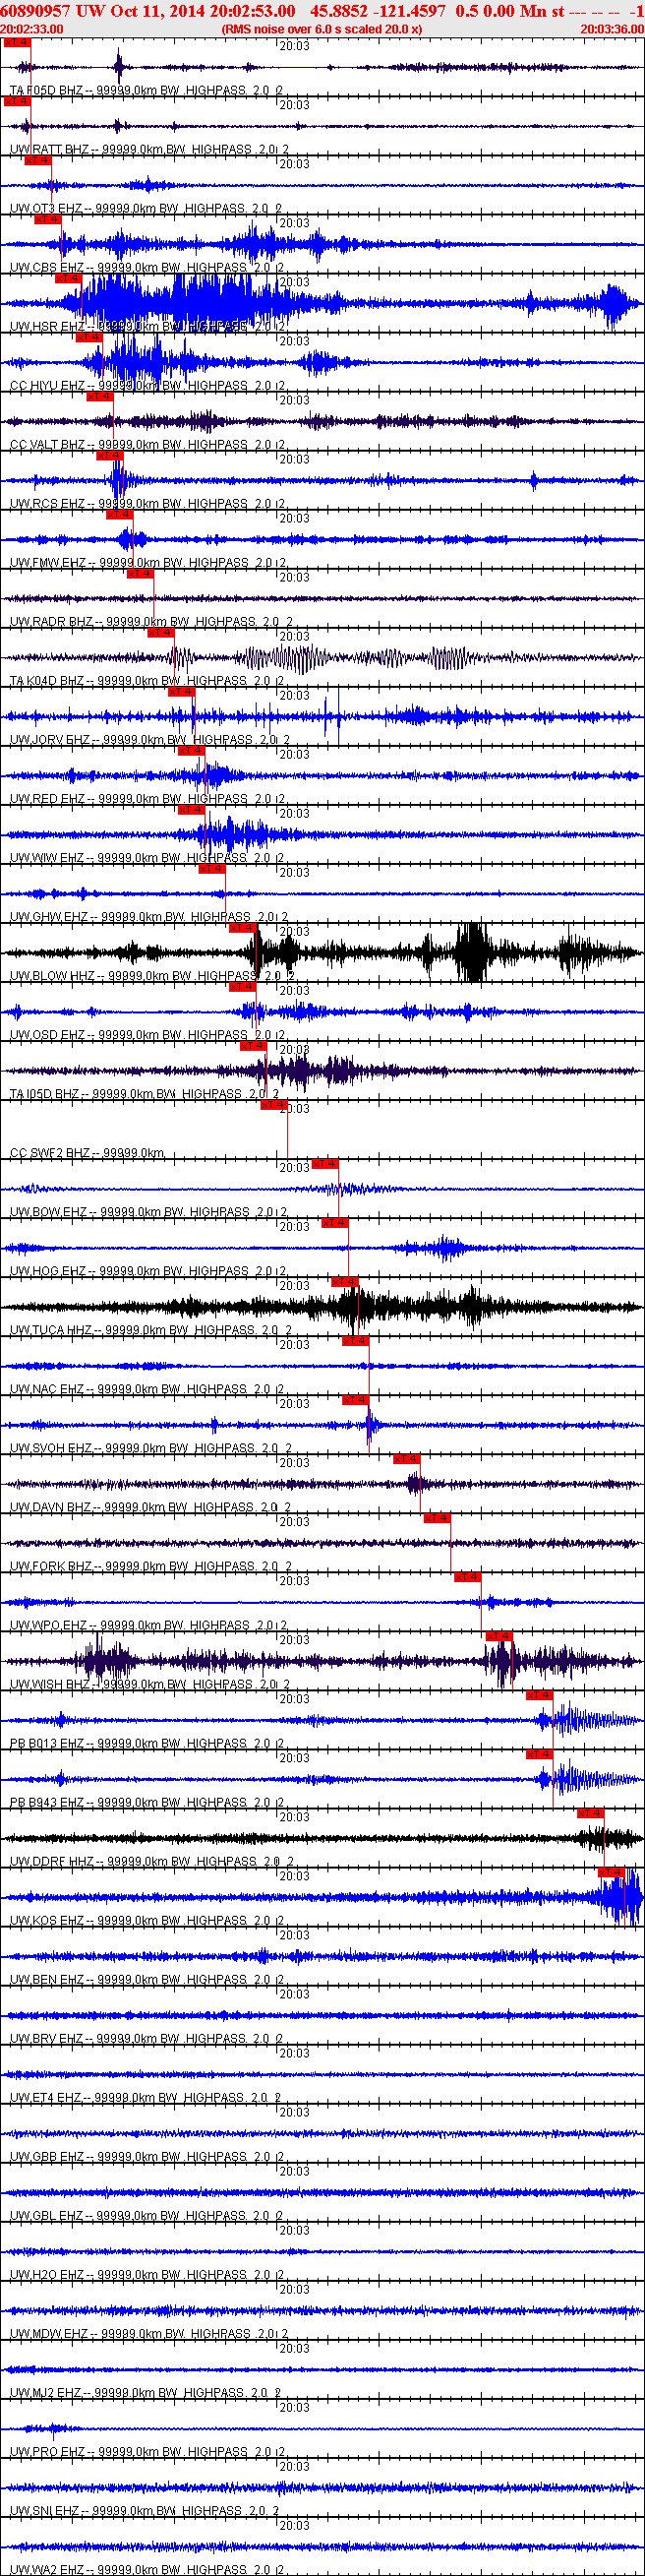Select the red pick flag on the UW.SVOH trace

(x=356, y=1399)
